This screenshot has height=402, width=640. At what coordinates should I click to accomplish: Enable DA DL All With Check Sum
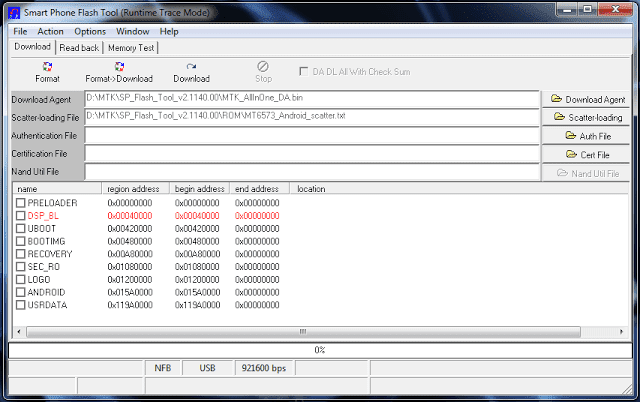[x=304, y=72]
